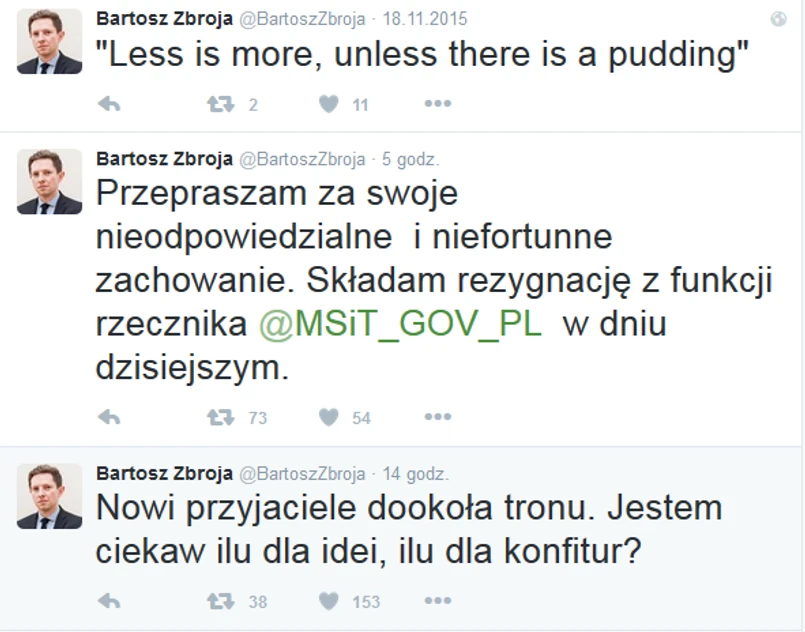This screenshot has width=805, height=632.
Task: Reply to the "Przepraszam za swoje" tweet
Action: click(109, 417)
